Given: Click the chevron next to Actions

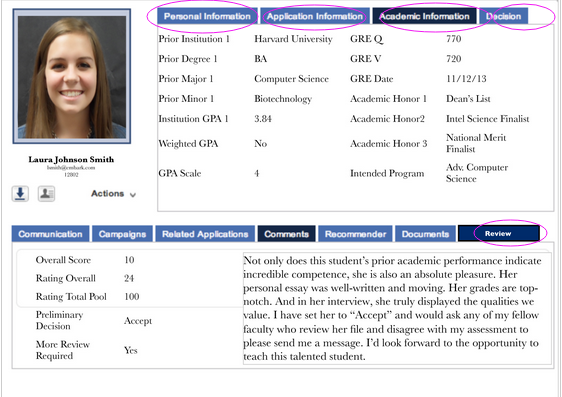Looking at the screenshot, I should coord(133,195).
